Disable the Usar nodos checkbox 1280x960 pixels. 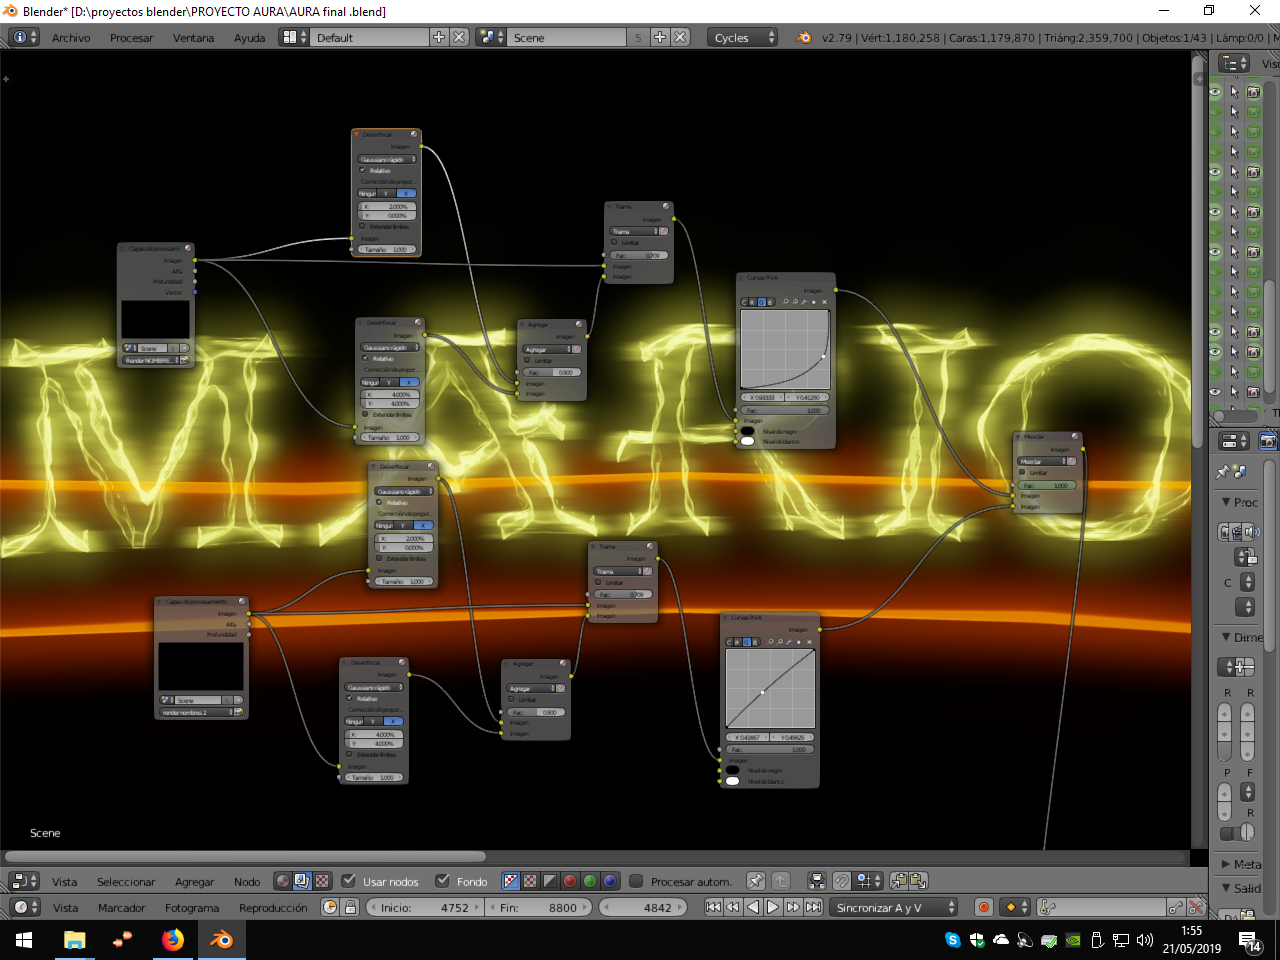349,881
